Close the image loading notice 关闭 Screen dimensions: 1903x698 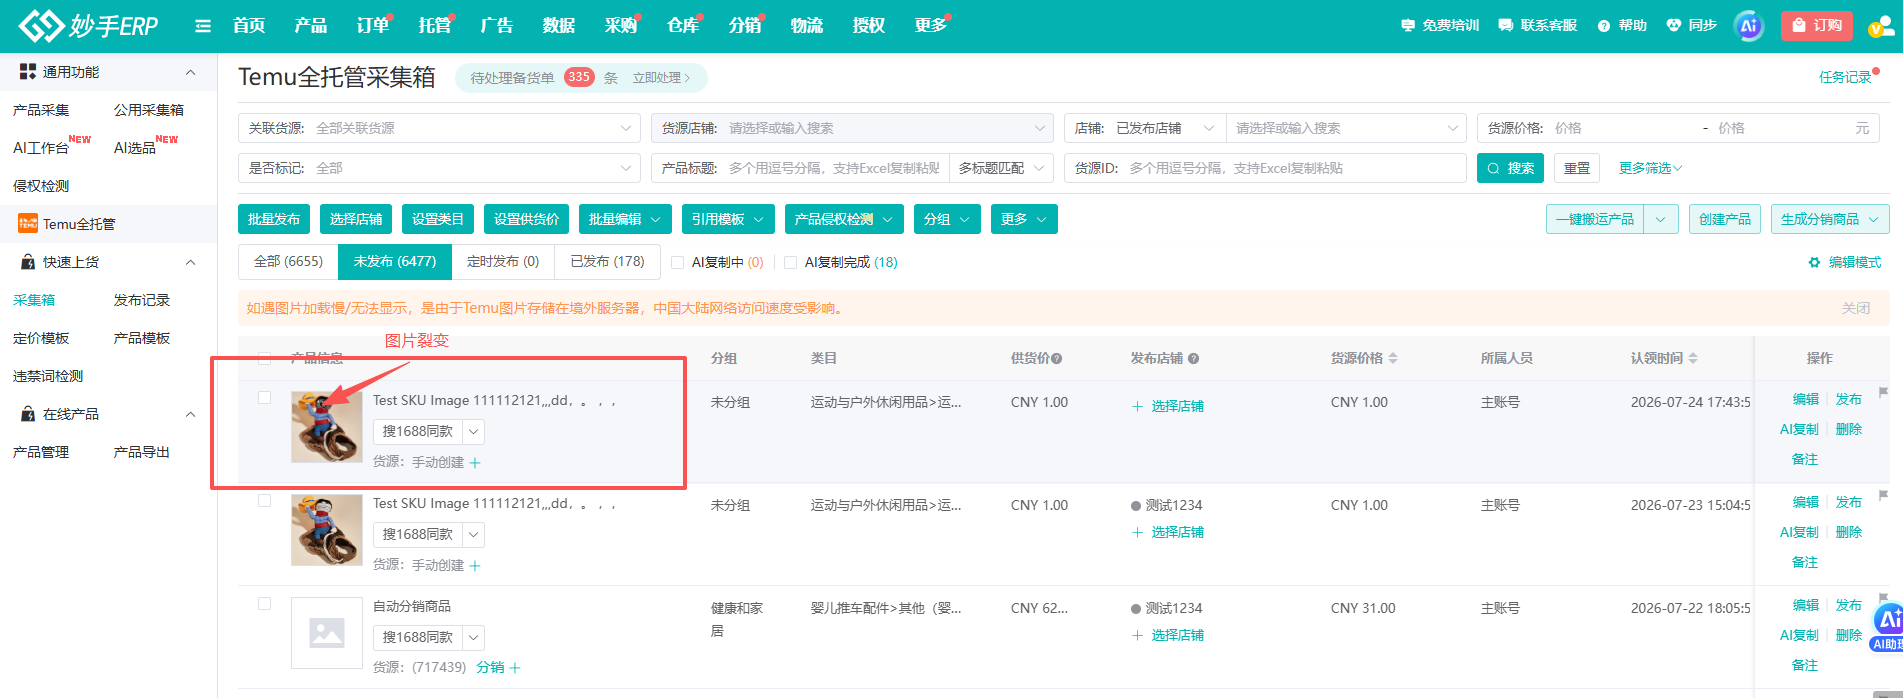(1856, 308)
